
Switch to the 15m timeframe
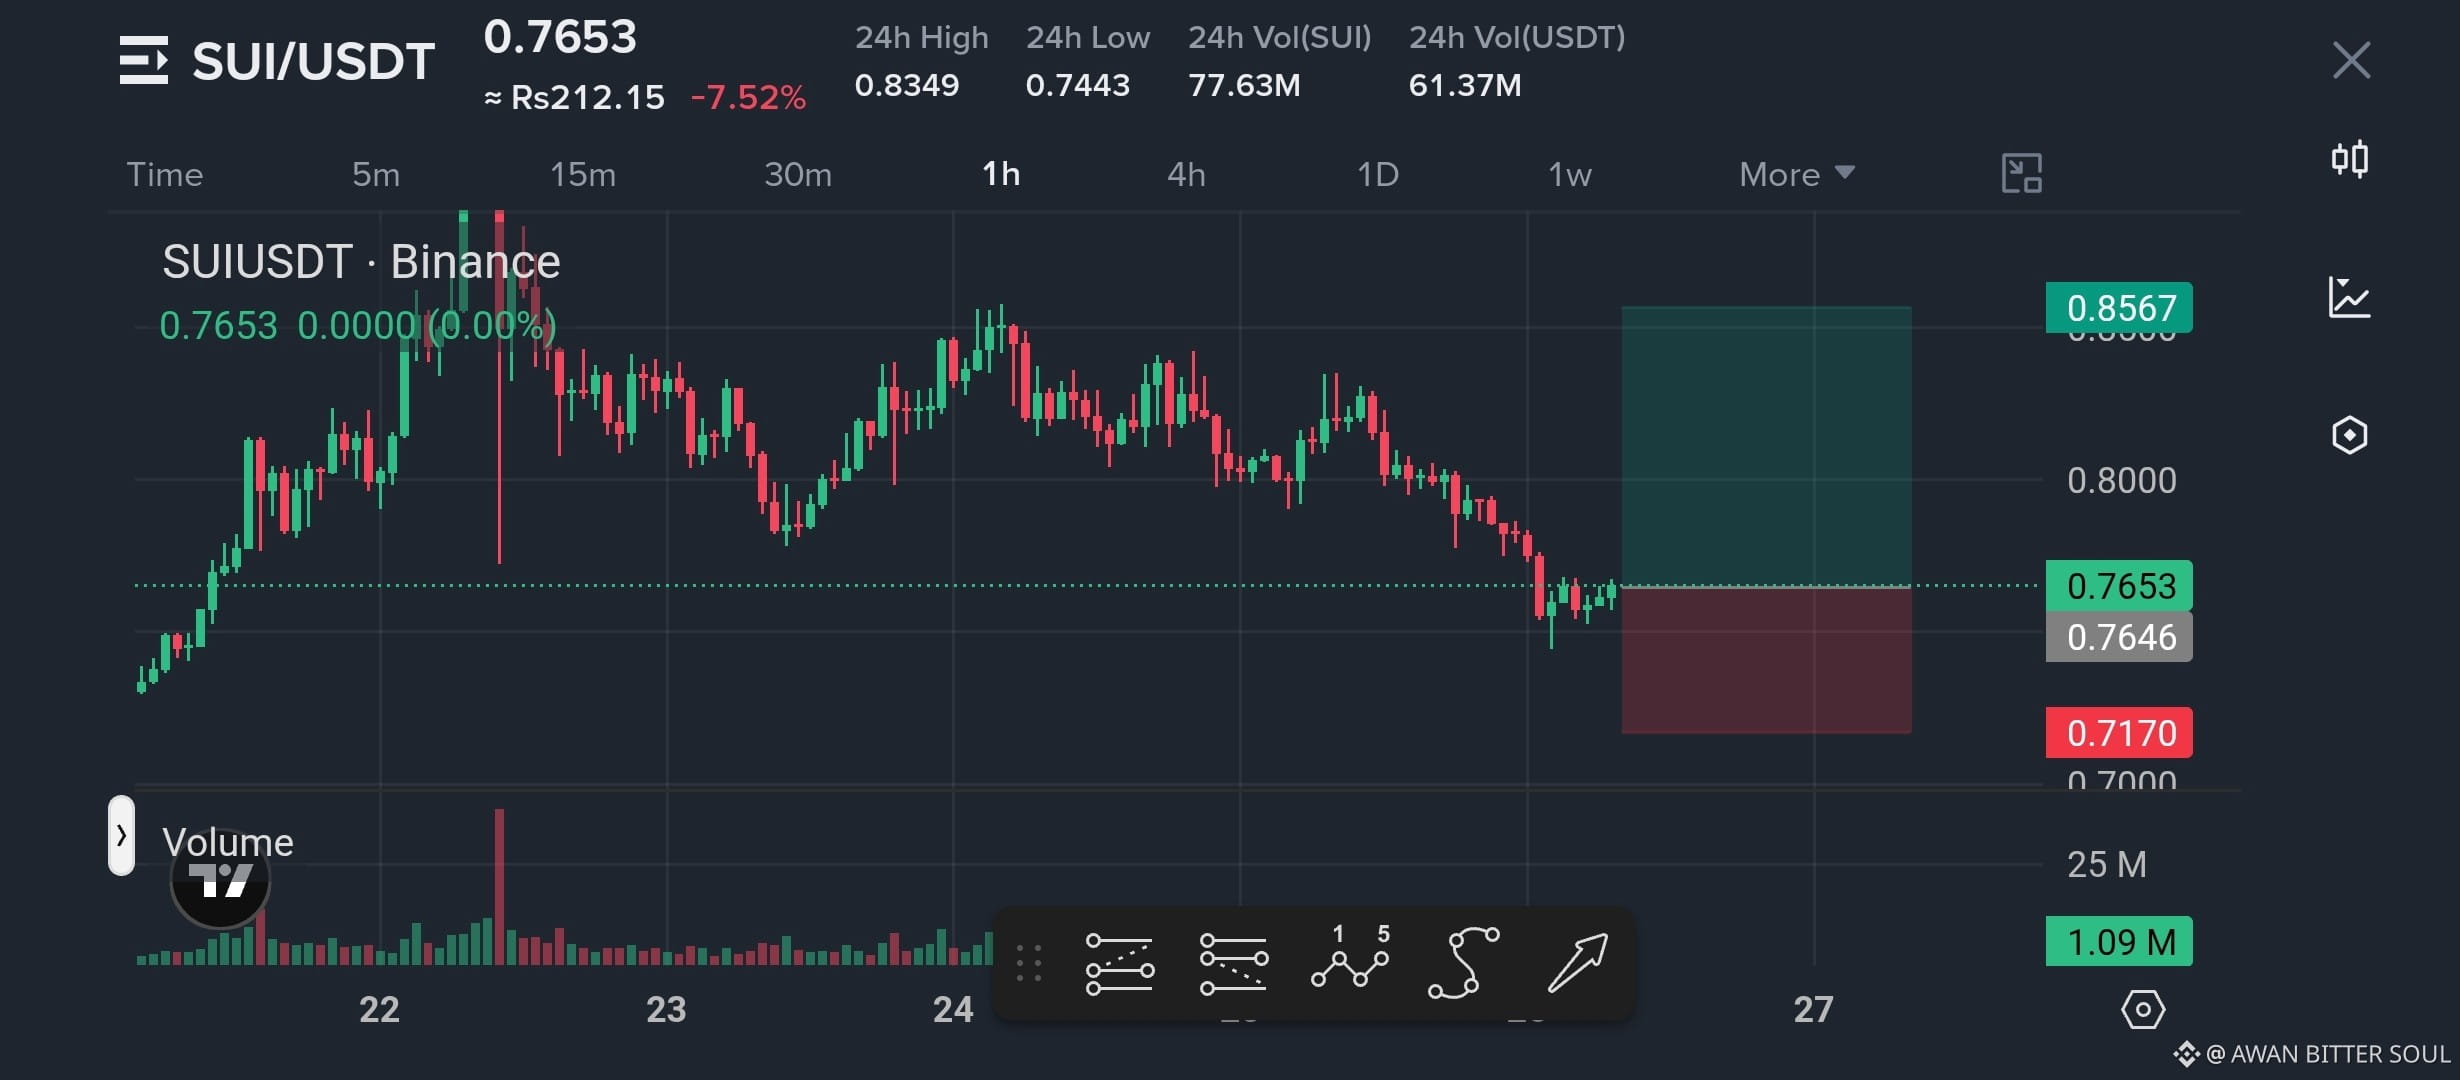coord(583,174)
